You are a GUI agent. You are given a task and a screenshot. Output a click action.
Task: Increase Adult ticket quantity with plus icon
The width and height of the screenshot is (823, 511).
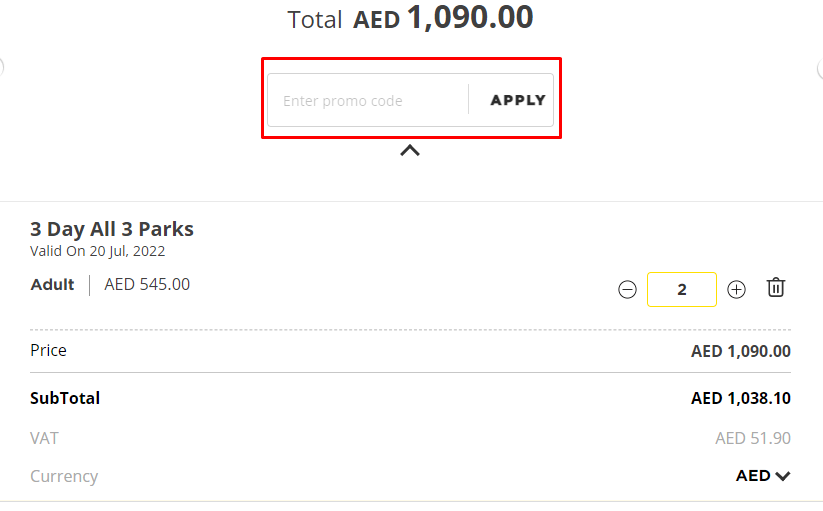tap(737, 290)
